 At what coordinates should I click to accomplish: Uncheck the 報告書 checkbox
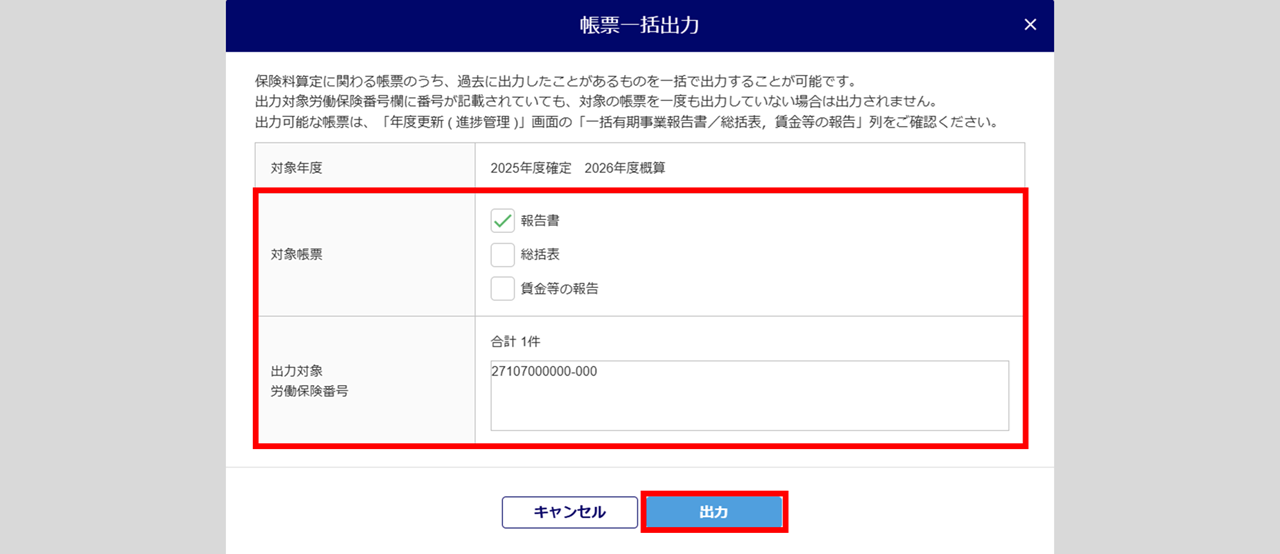[x=503, y=220]
